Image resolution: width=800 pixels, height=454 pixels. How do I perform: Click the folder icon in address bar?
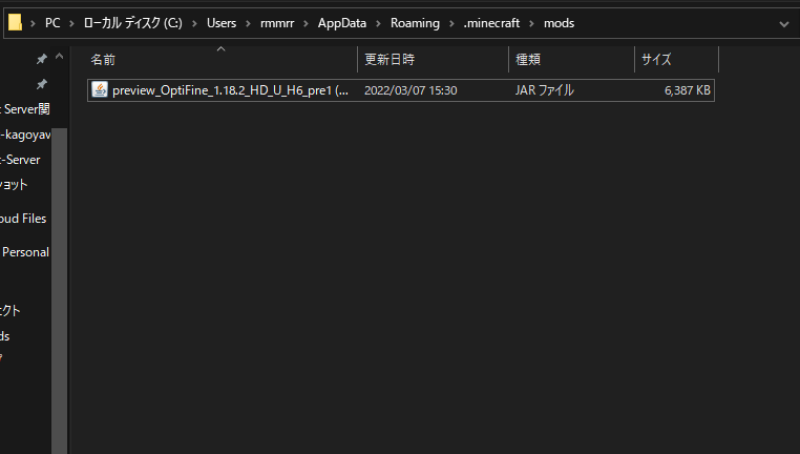point(15,23)
